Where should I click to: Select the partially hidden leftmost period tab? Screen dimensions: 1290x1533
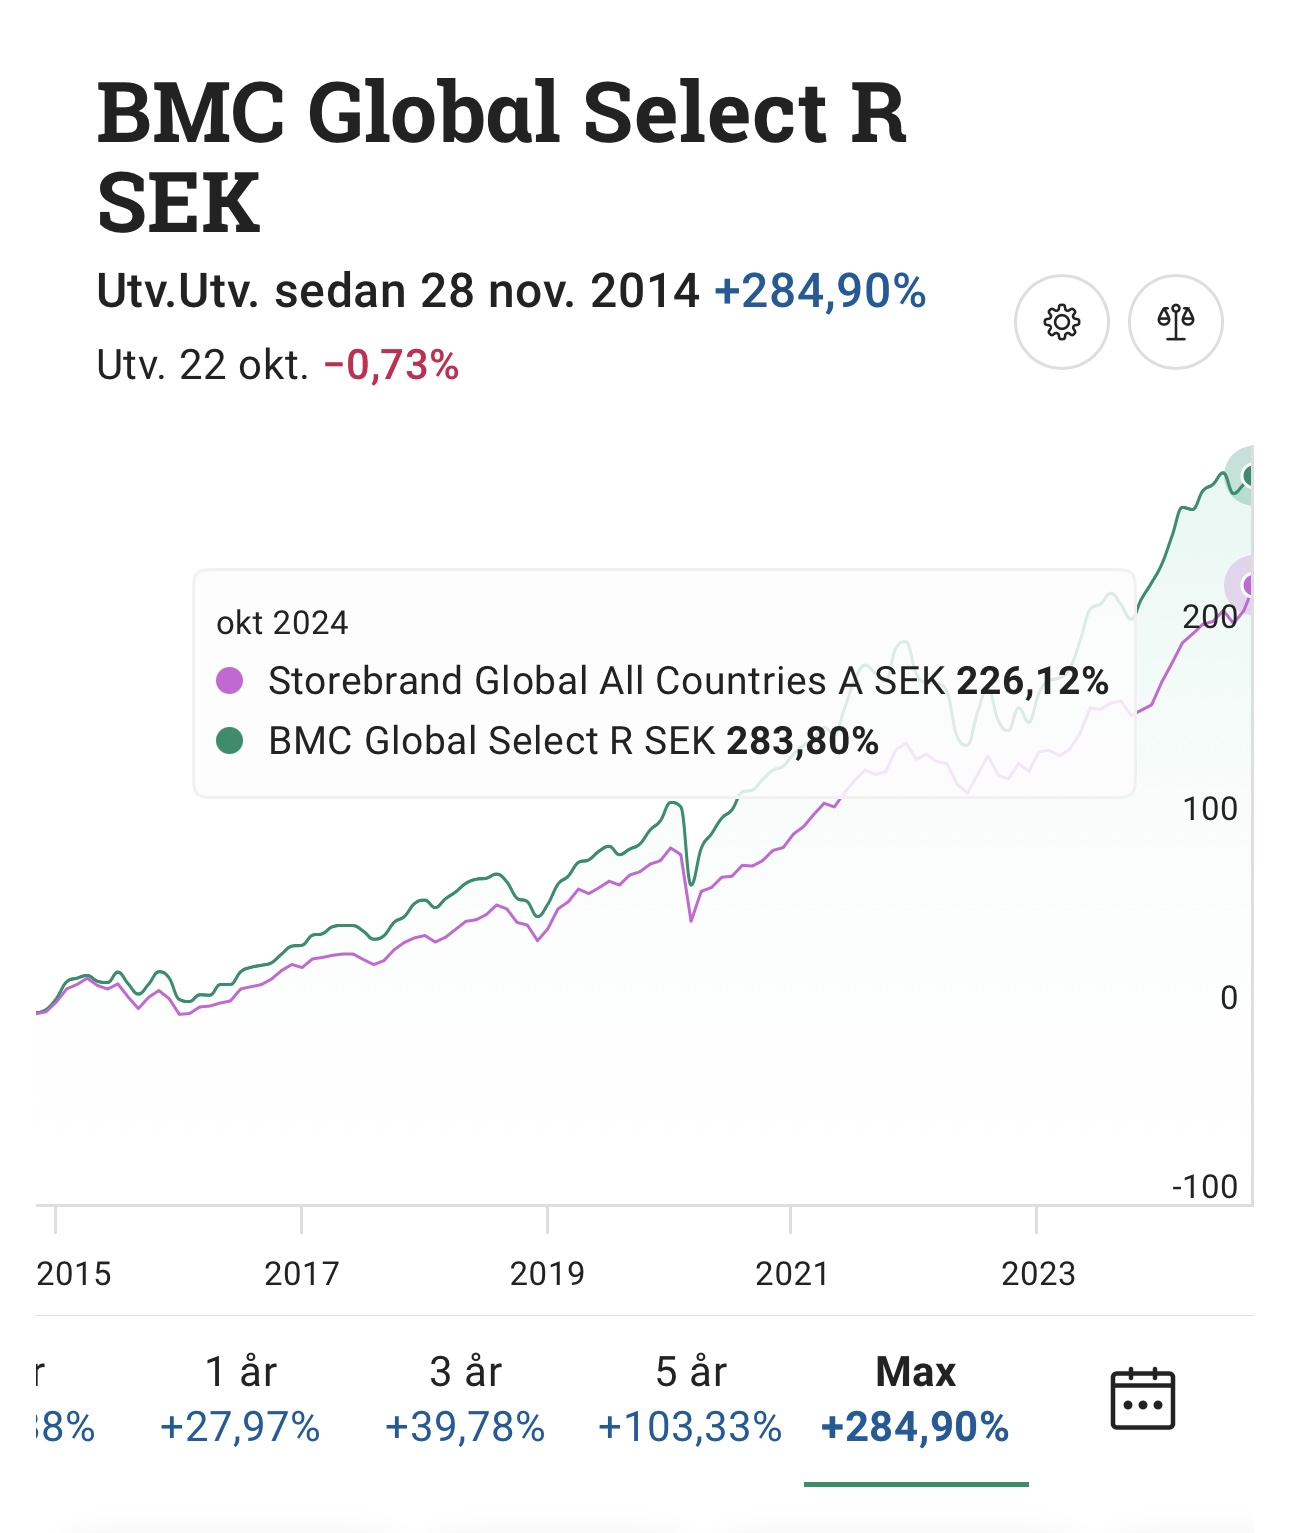point(62,1398)
